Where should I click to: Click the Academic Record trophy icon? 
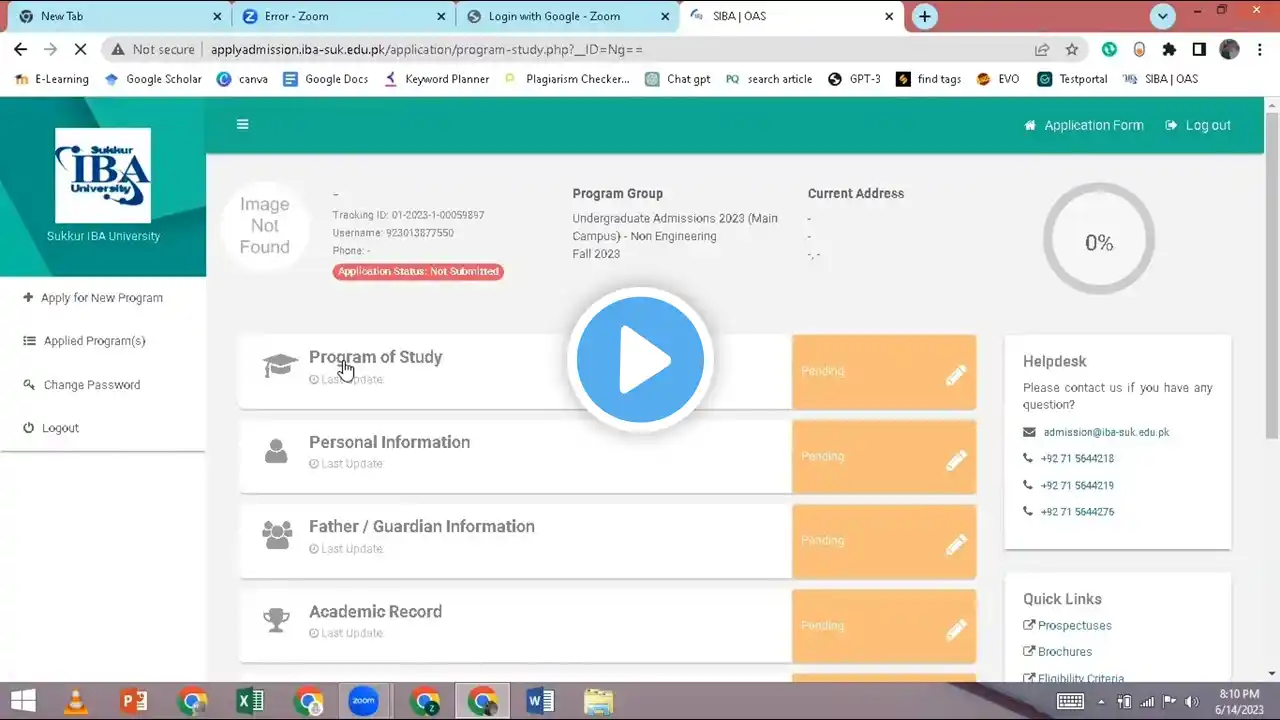tap(276, 620)
